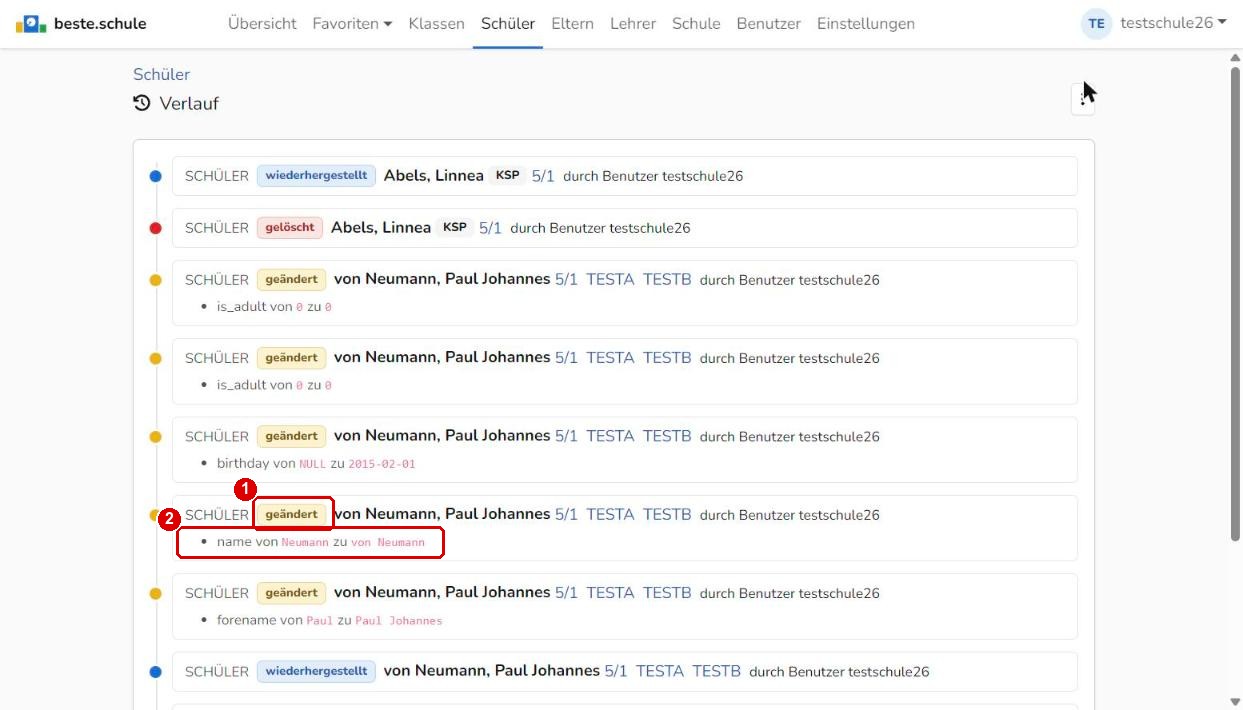Image resolution: width=1243 pixels, height=710 pixels.
Task: Select Schüler in the top navigation bar
Action: pyautogui.click(x=508, y=23)
